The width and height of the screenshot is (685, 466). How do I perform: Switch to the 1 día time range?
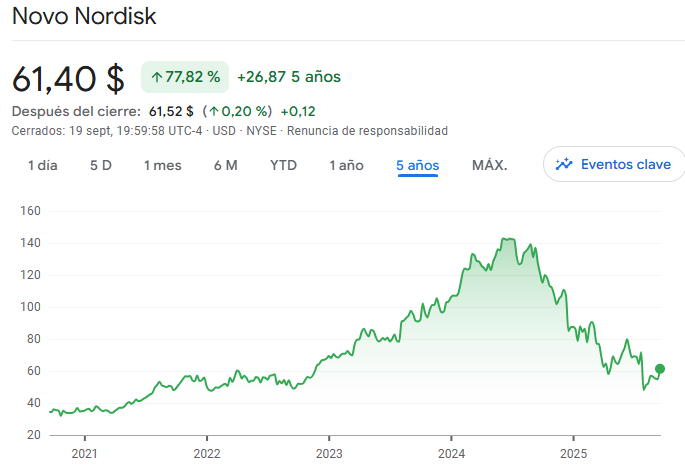coord(42,165)
